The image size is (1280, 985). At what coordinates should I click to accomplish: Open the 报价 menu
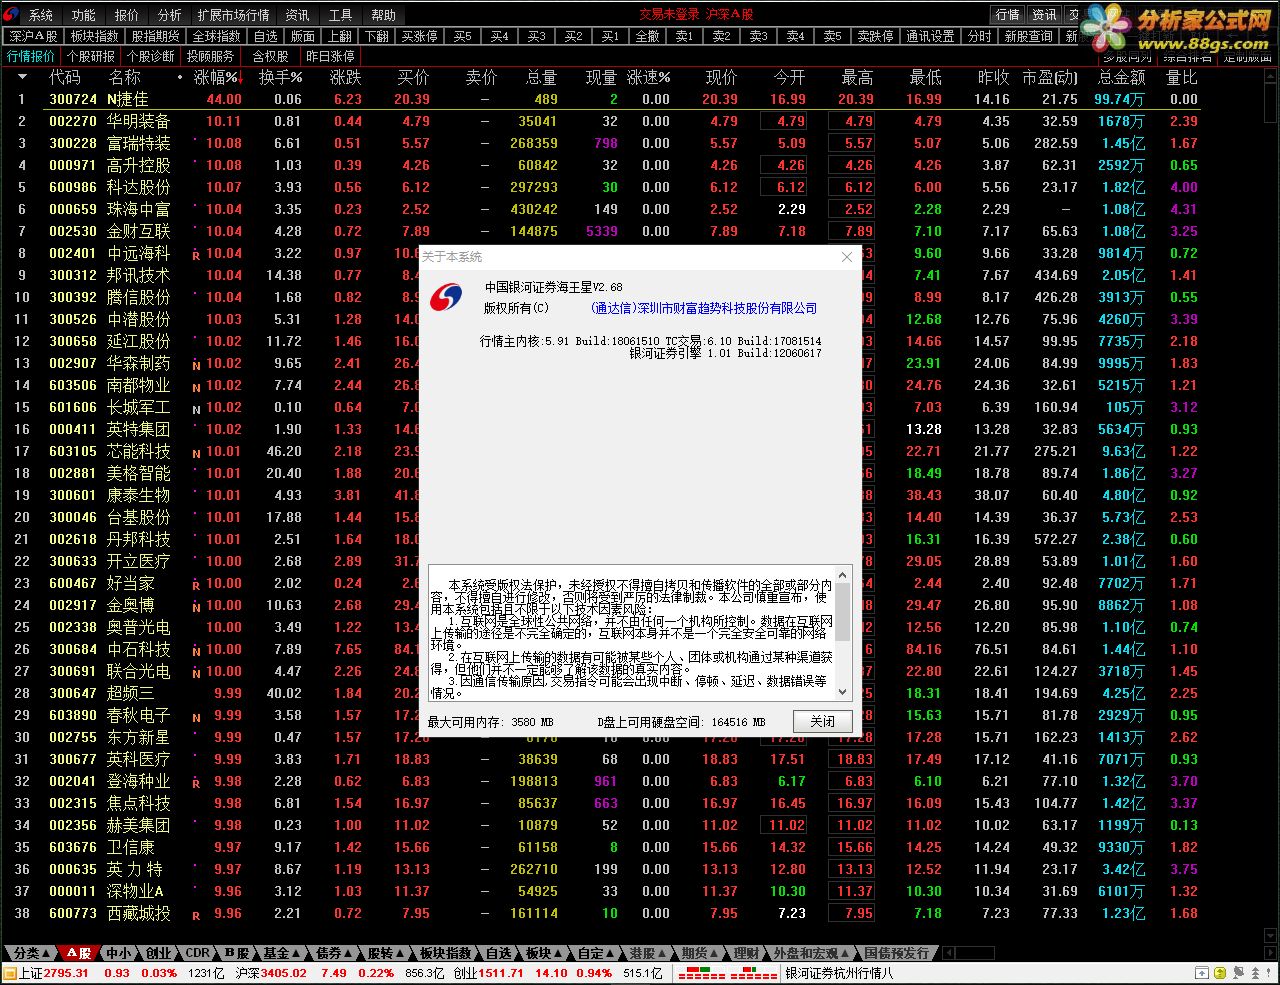(127, 15)
